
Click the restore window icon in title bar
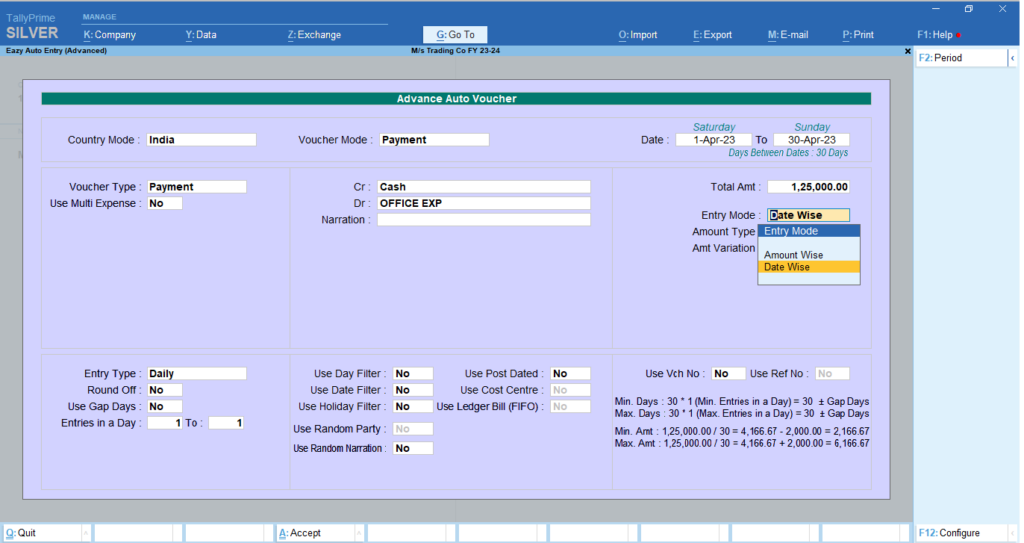(x=968, y=9)
